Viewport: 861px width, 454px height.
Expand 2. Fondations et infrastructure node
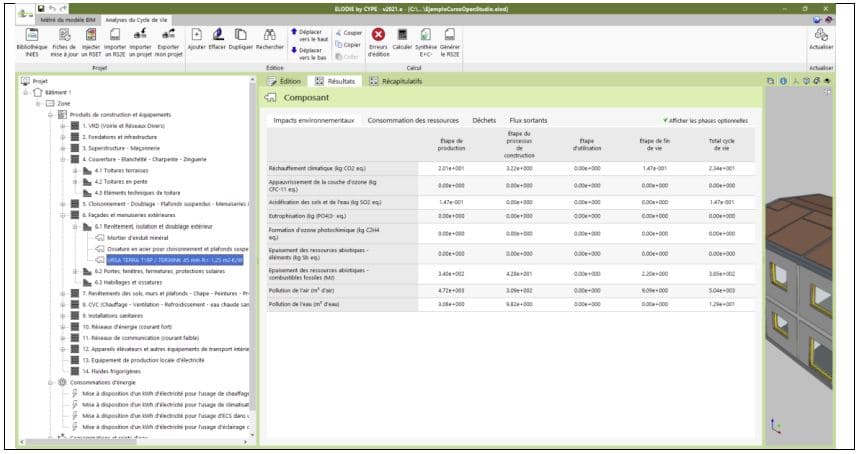click(x=63, y=137)
